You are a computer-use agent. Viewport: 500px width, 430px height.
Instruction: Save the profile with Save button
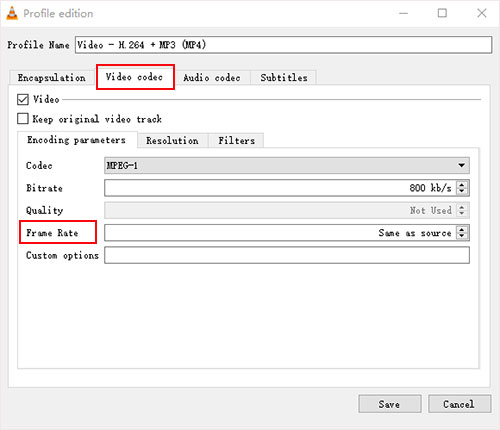pos(390,404)
